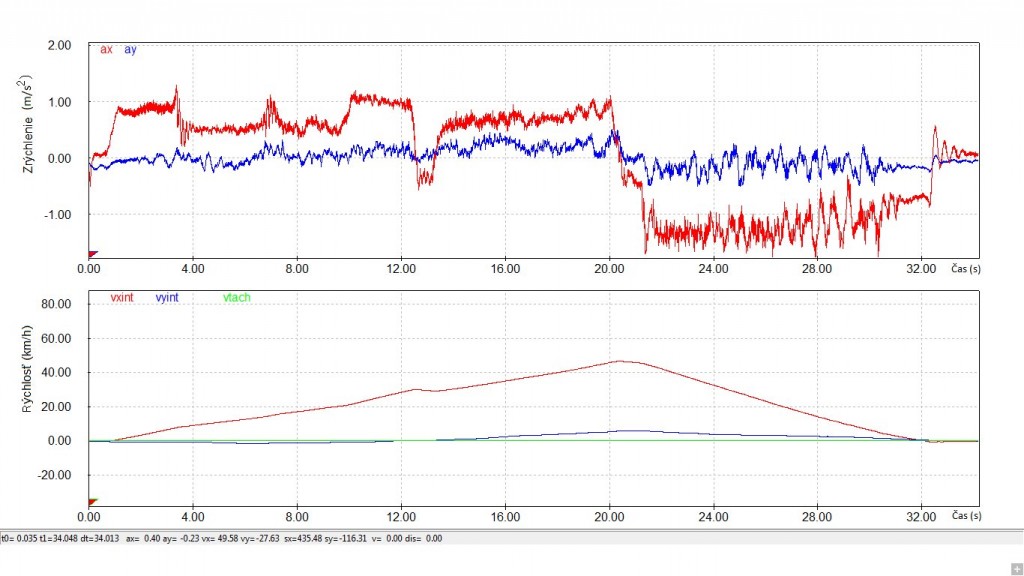Click the 'vxint' legend label
Screen dimensions: 1024x576
point(122,298)
